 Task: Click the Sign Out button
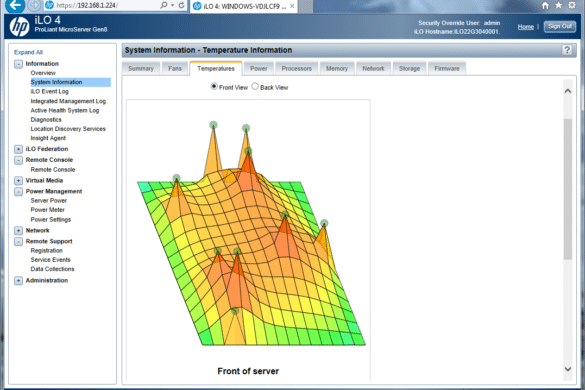560,26
